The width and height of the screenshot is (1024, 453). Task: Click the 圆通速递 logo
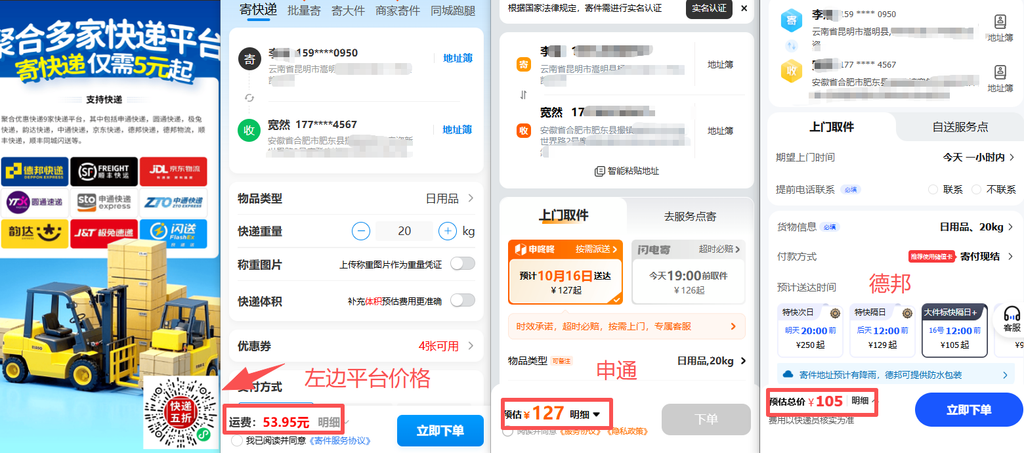[x=35, y=202]
